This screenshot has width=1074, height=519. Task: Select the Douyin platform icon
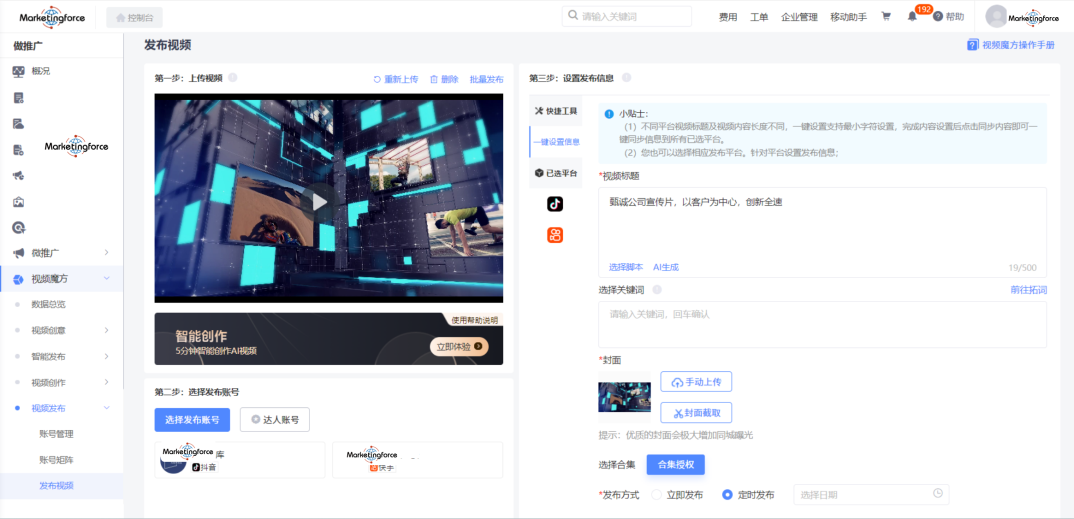tap(555, 204)
